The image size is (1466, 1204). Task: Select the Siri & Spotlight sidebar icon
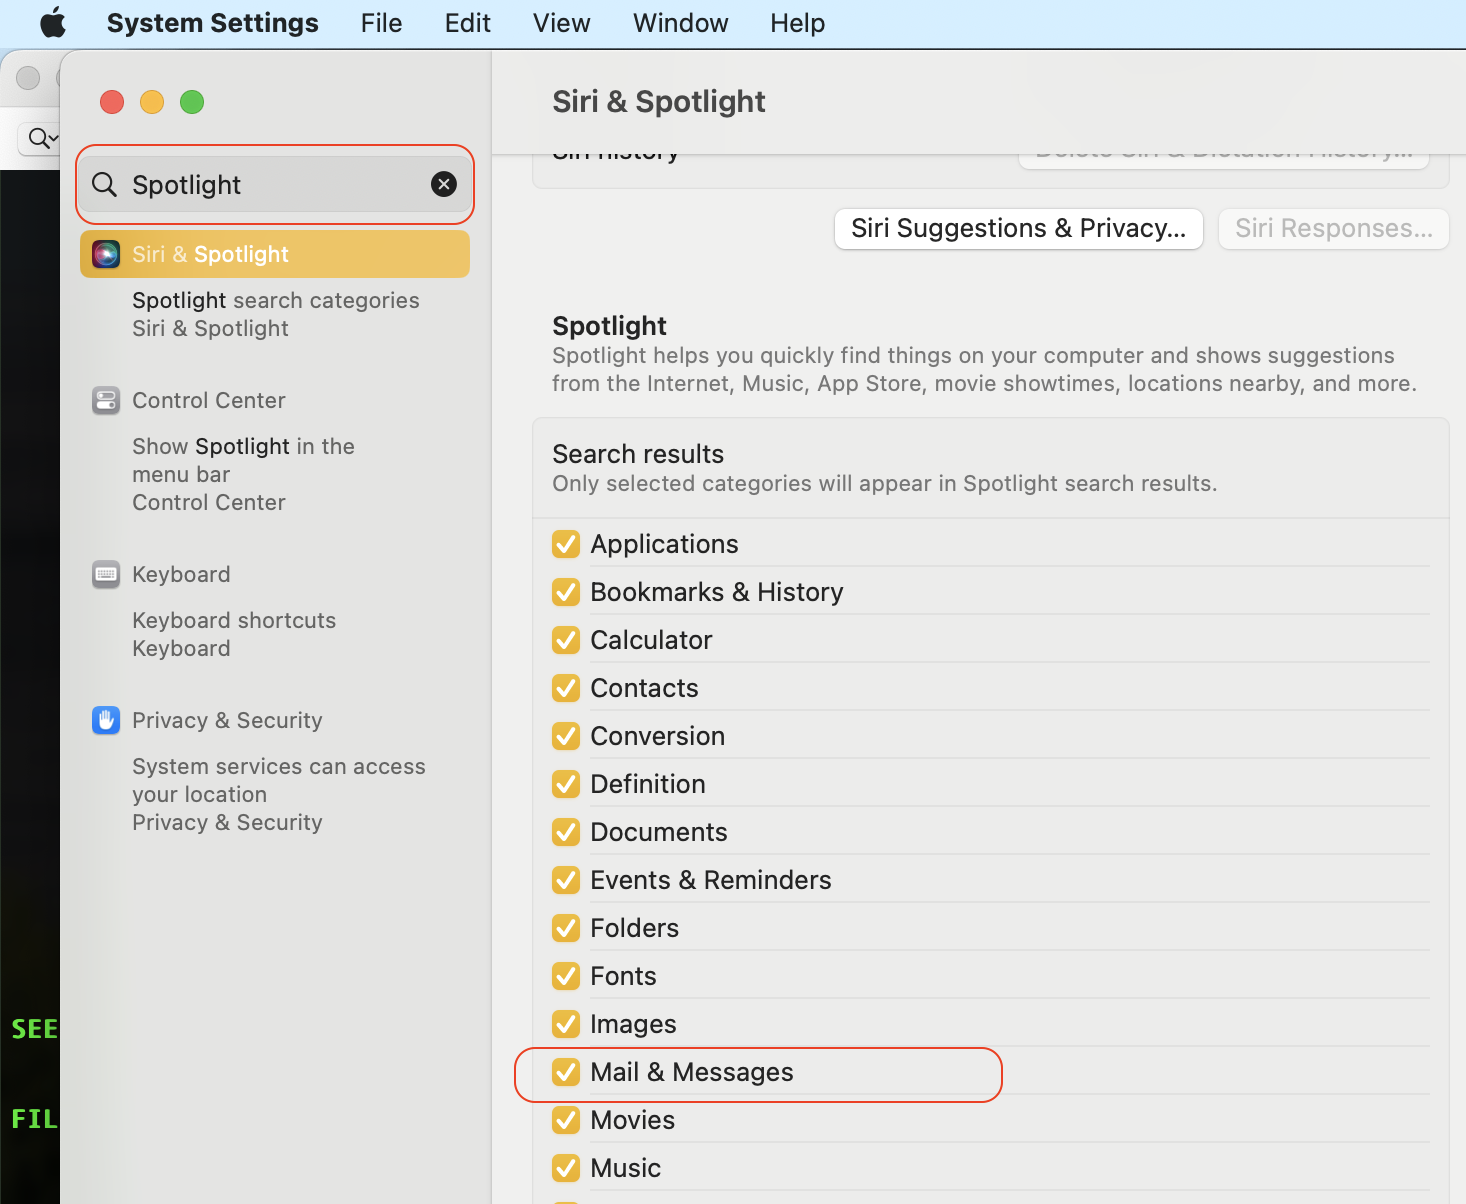(105, 254)
